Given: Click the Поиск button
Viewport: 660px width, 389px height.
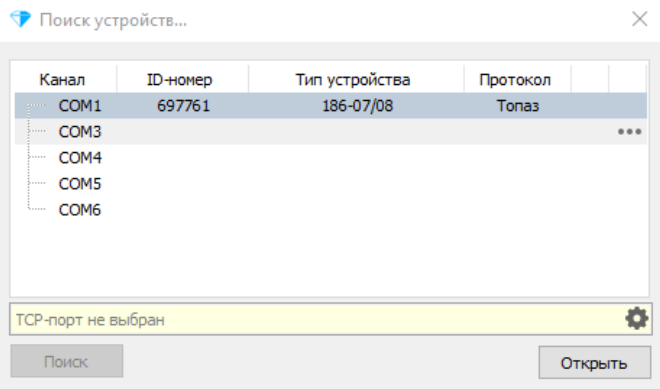Looking at the screenshot, I should click(67, 361).
